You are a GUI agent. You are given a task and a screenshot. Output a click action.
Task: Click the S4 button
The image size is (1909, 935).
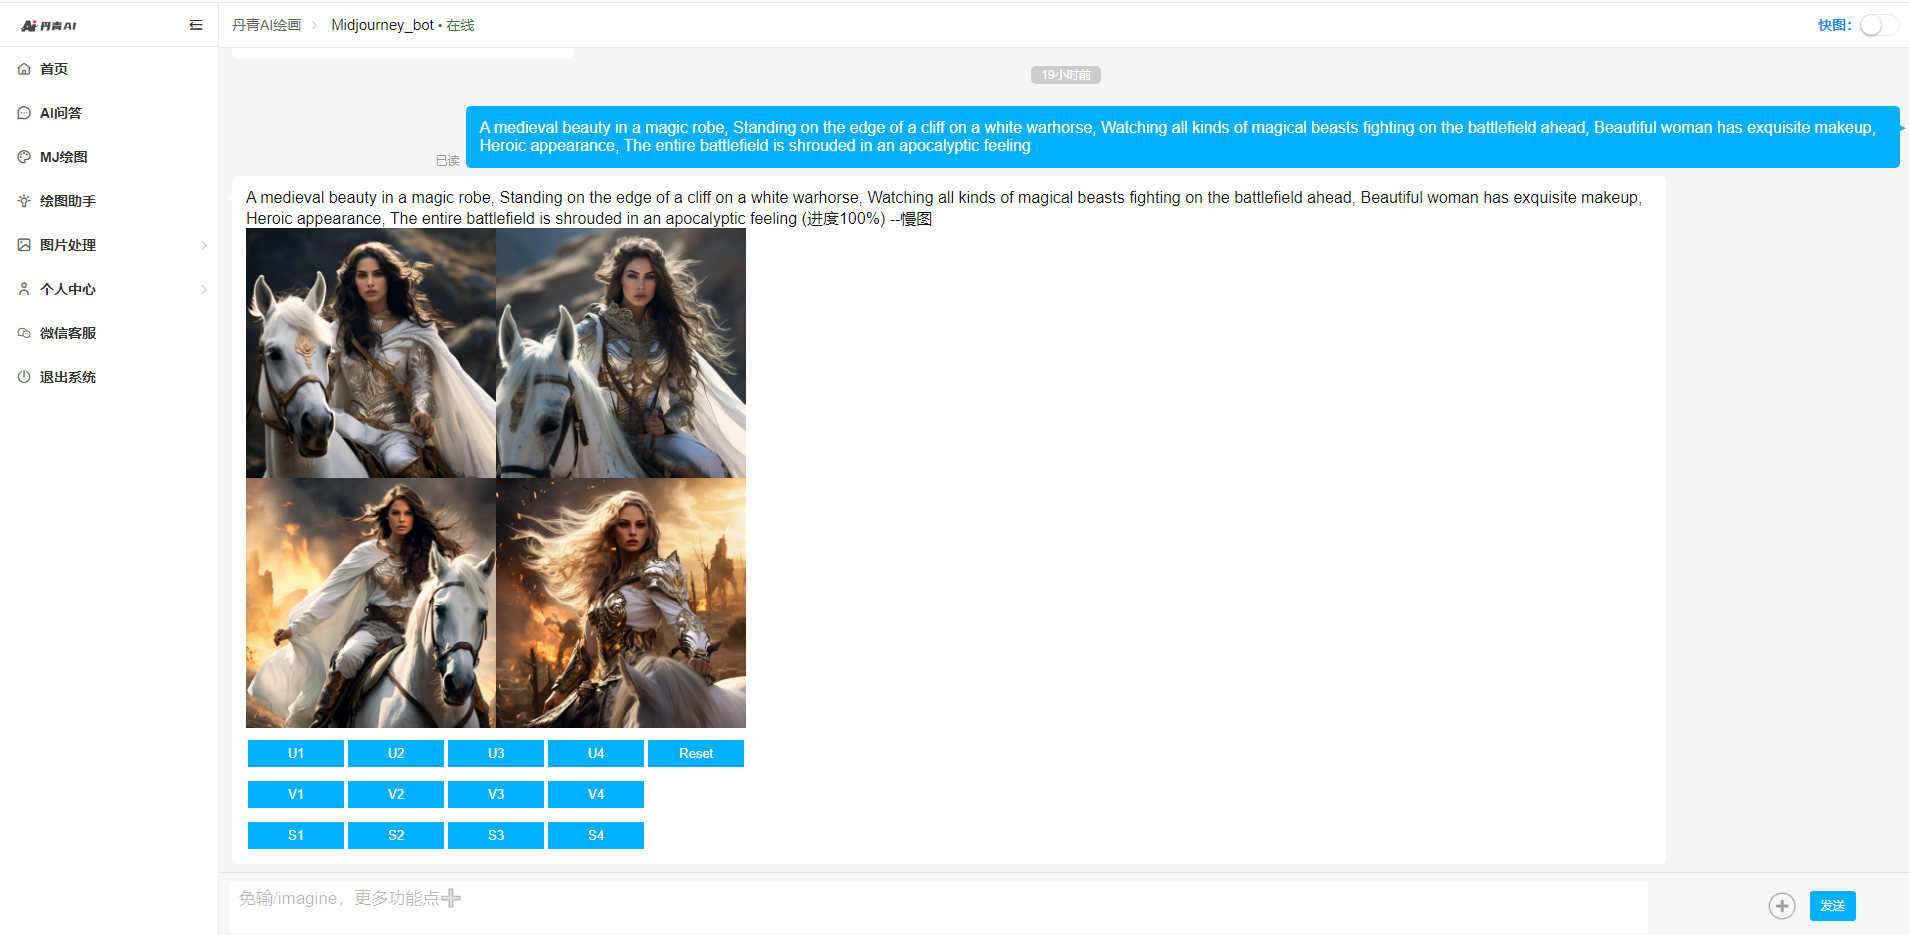[x=596, y=835]
